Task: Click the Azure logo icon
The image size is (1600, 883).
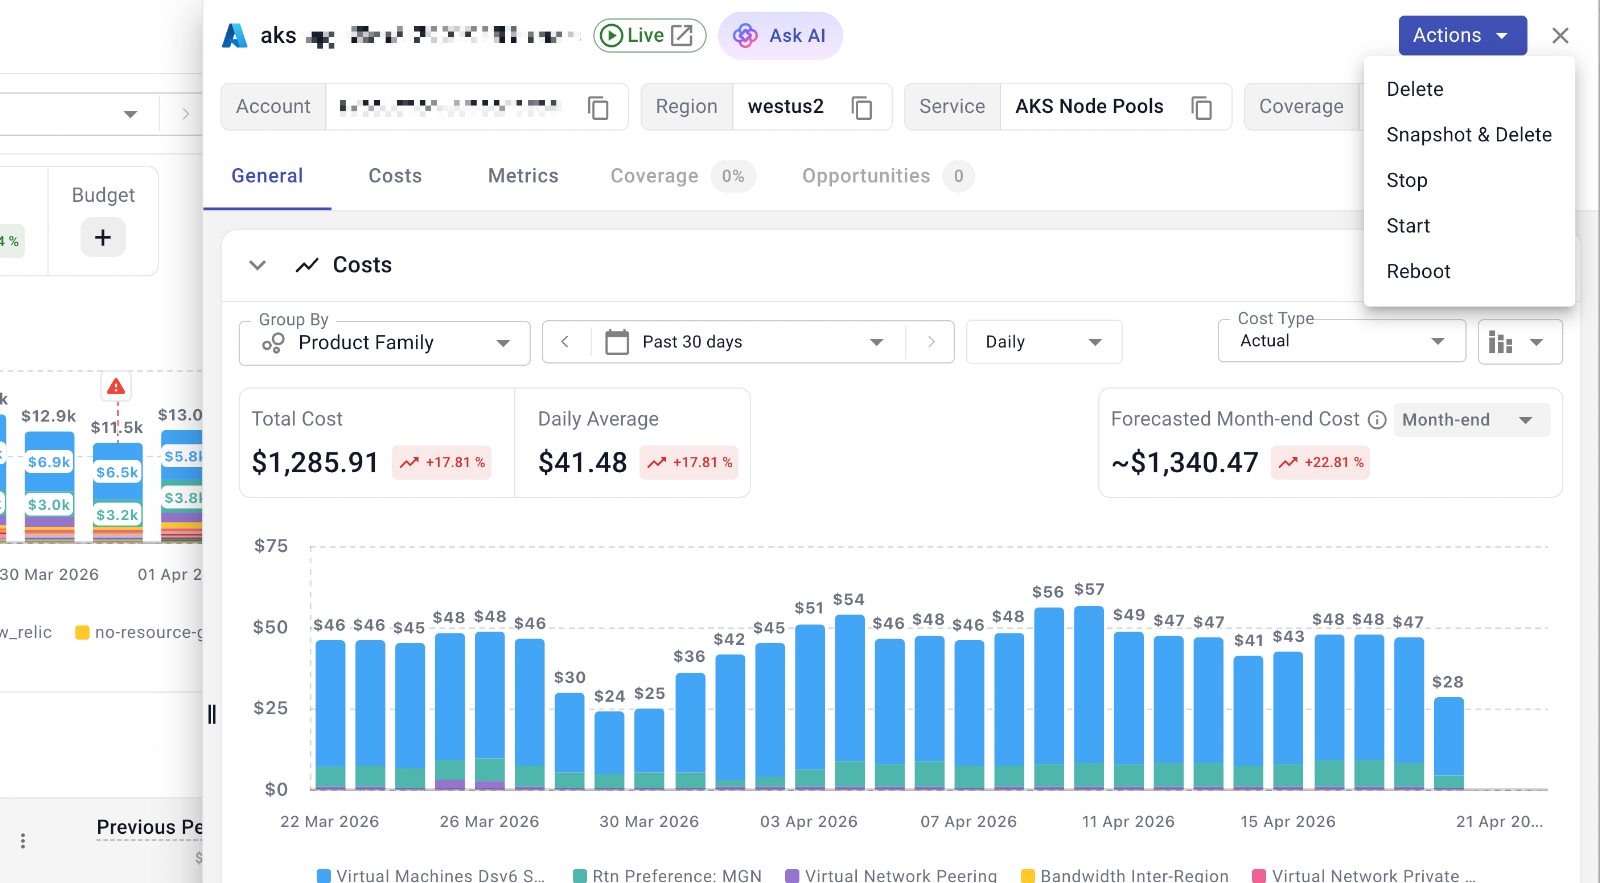Action: click(234, 36)
